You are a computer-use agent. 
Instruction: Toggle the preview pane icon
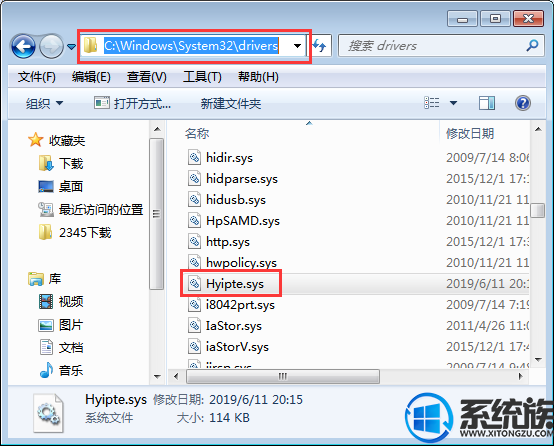[487, 103]
